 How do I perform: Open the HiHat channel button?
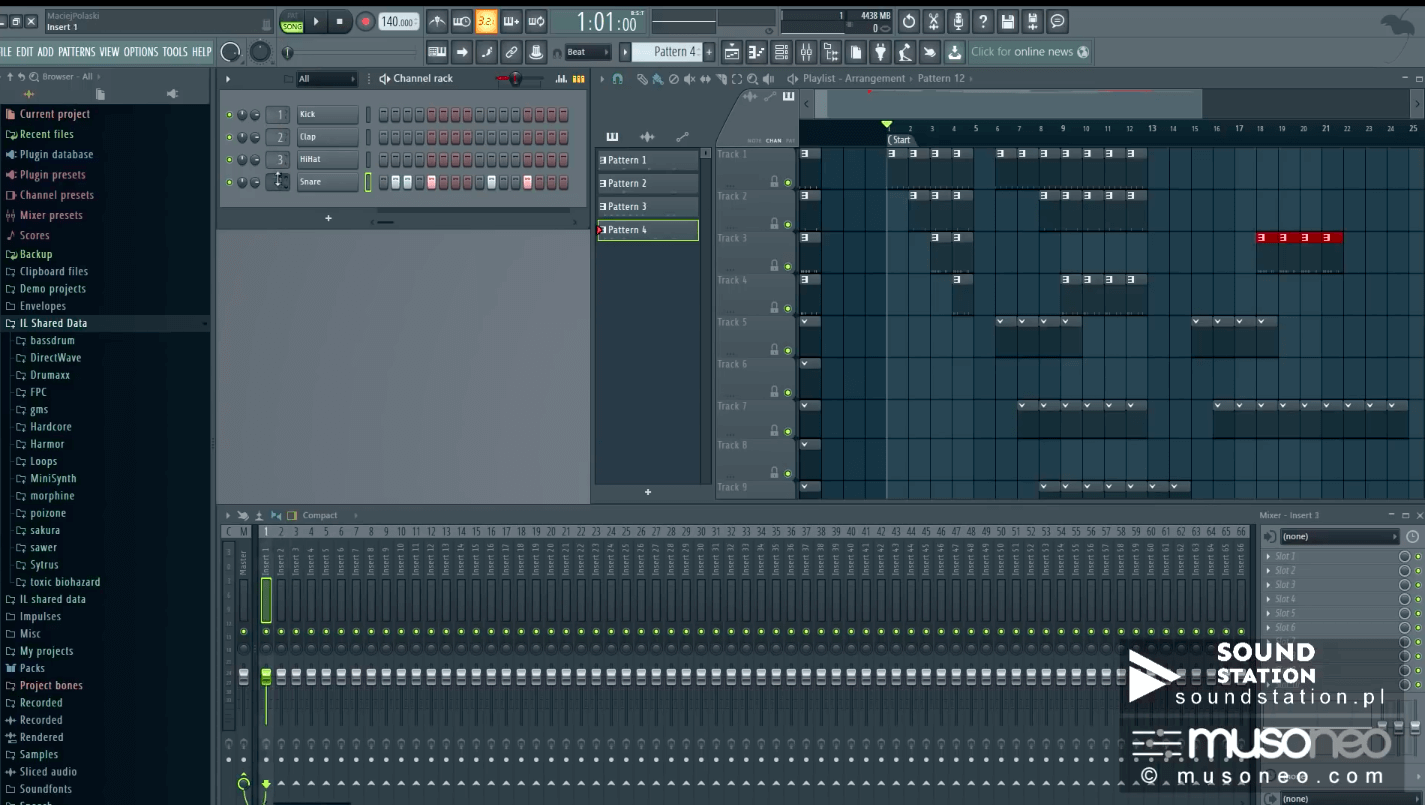tap(327, 160)
